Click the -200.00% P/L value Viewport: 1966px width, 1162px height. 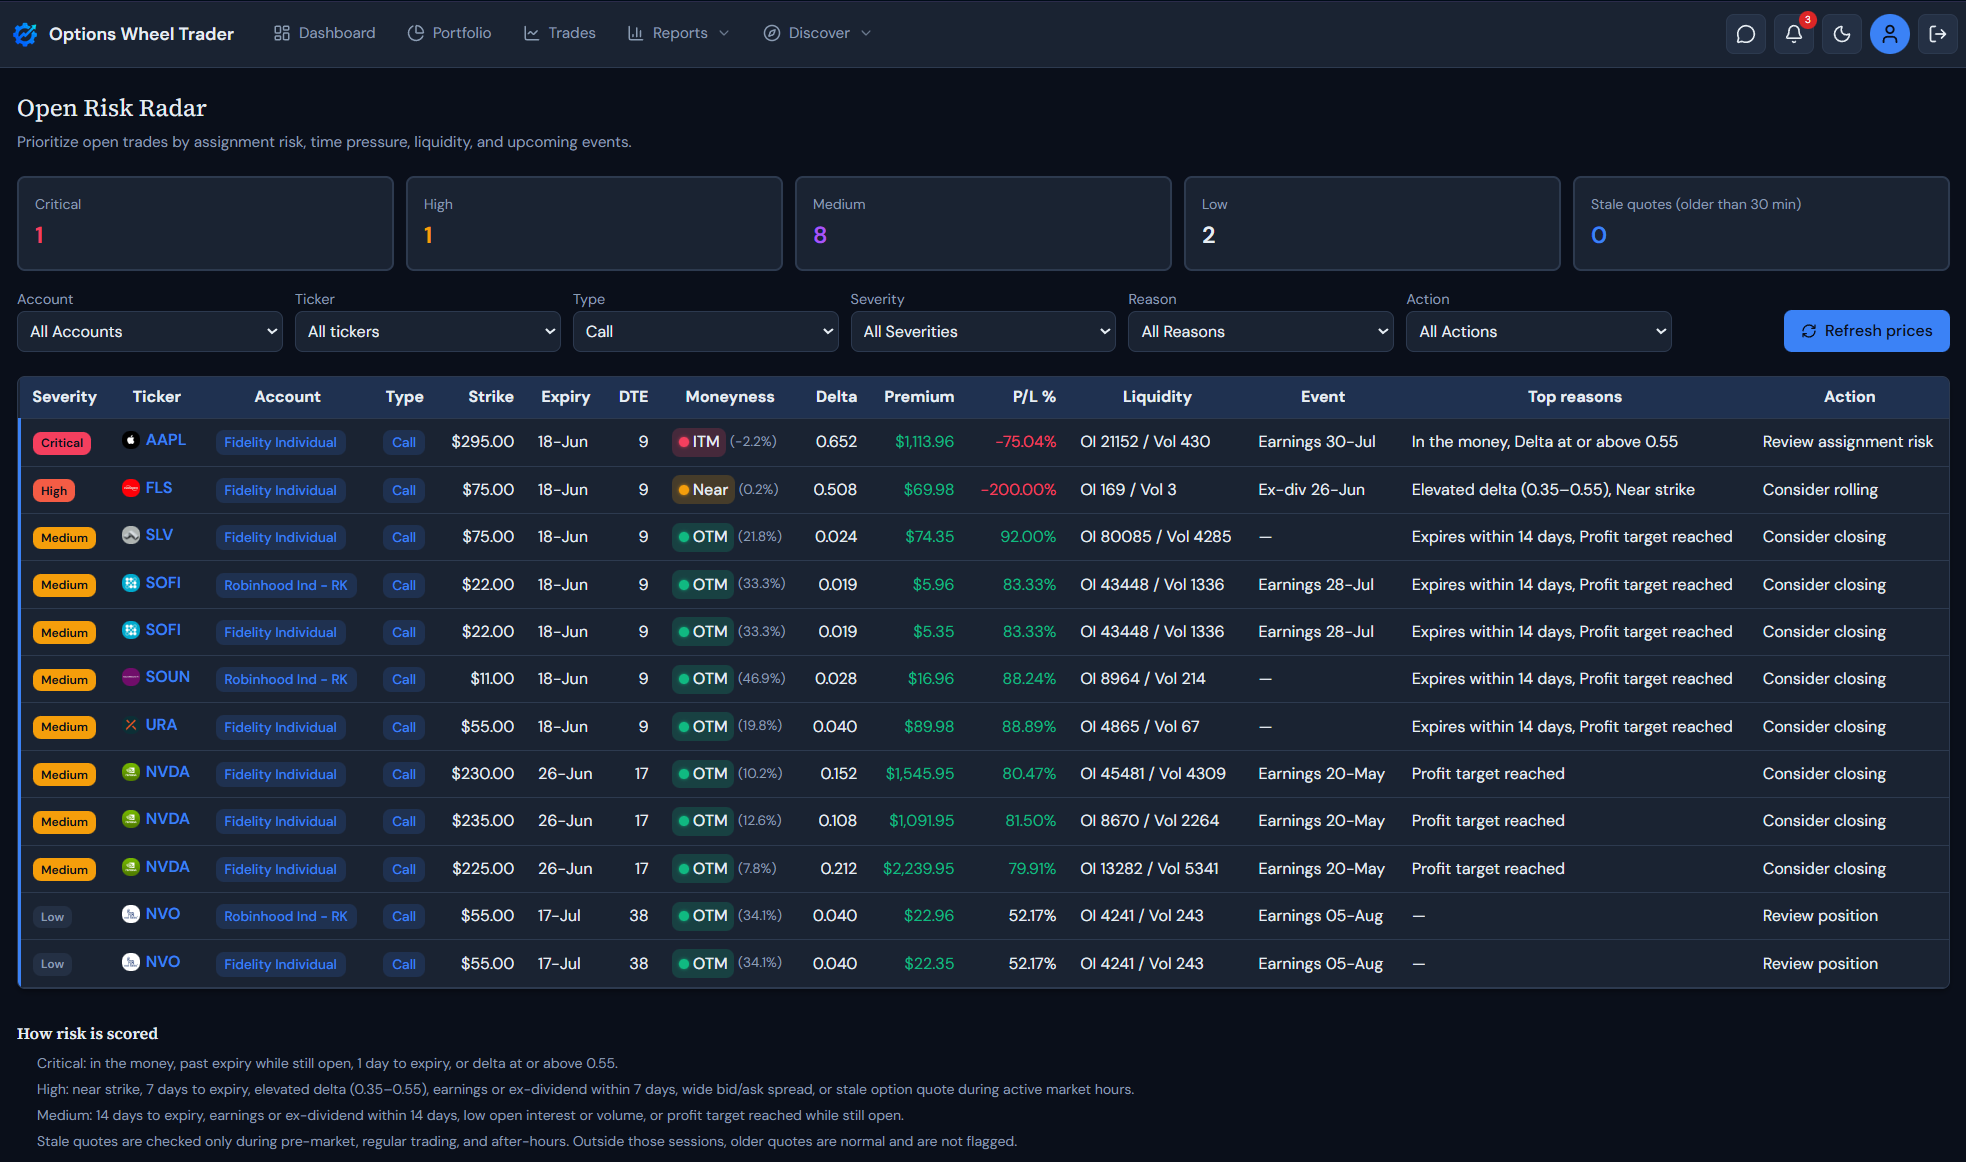coord(1018,490)
